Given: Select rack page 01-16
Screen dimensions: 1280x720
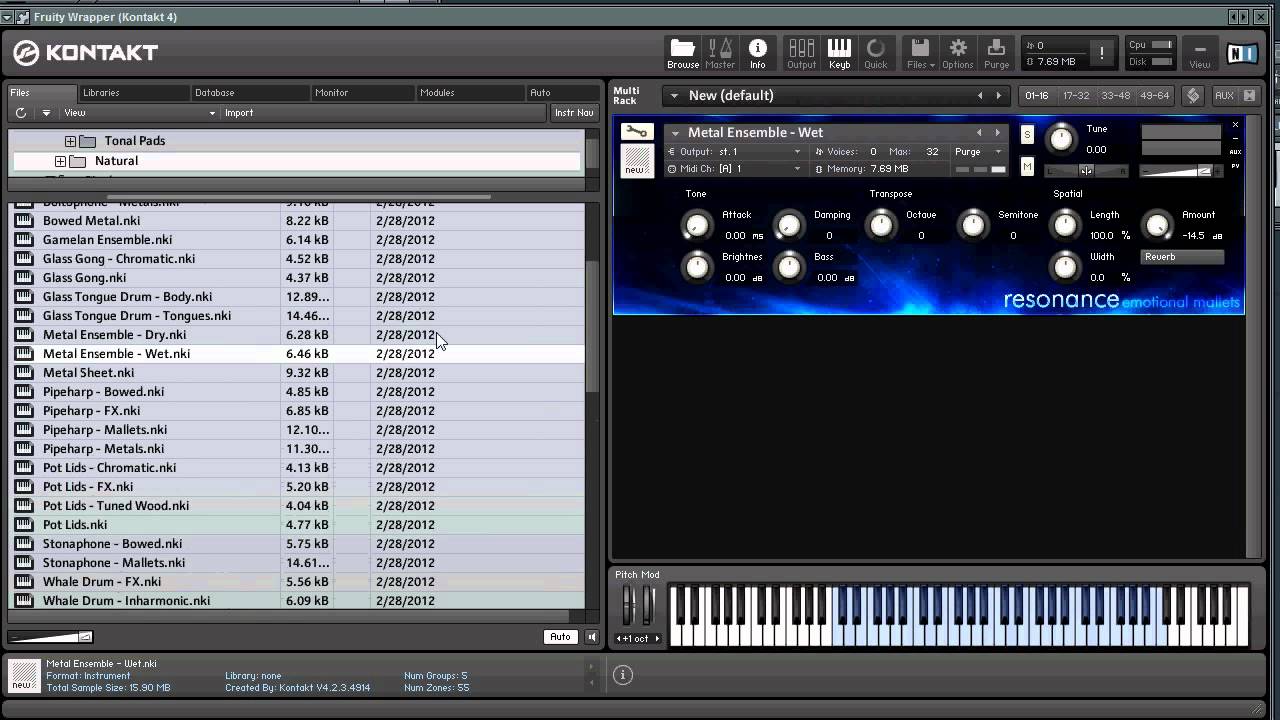Looking at the screenshot, I should point(1037,96).
